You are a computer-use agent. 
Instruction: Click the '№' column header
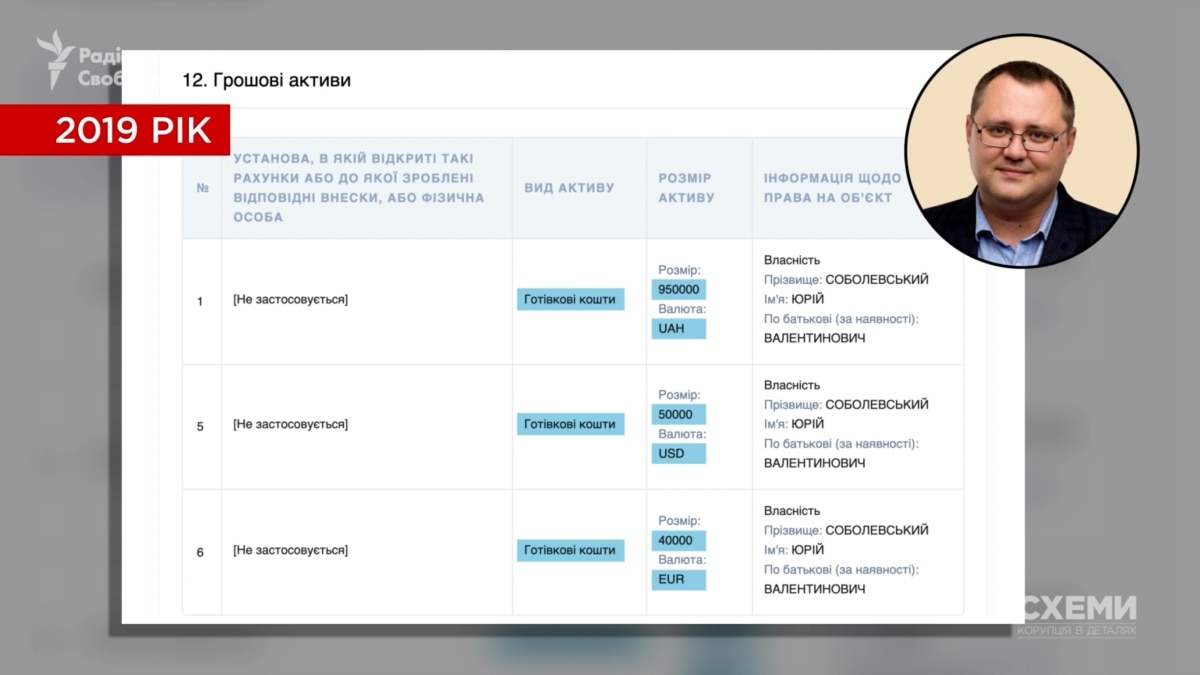click(202, 188)
